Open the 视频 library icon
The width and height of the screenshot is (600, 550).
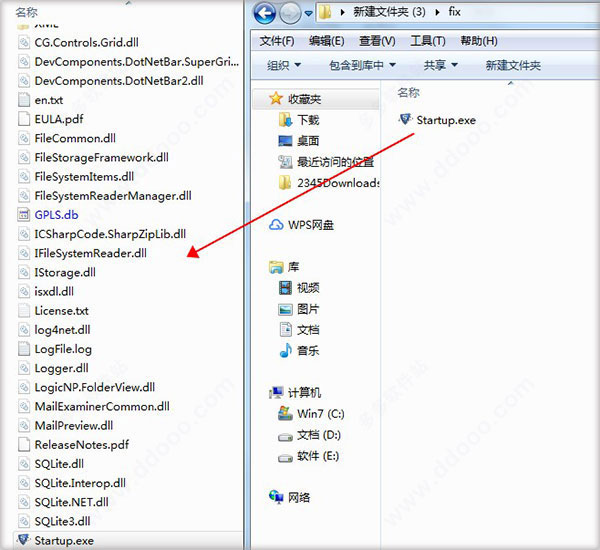pyautogui.click(x=285, y=288)
